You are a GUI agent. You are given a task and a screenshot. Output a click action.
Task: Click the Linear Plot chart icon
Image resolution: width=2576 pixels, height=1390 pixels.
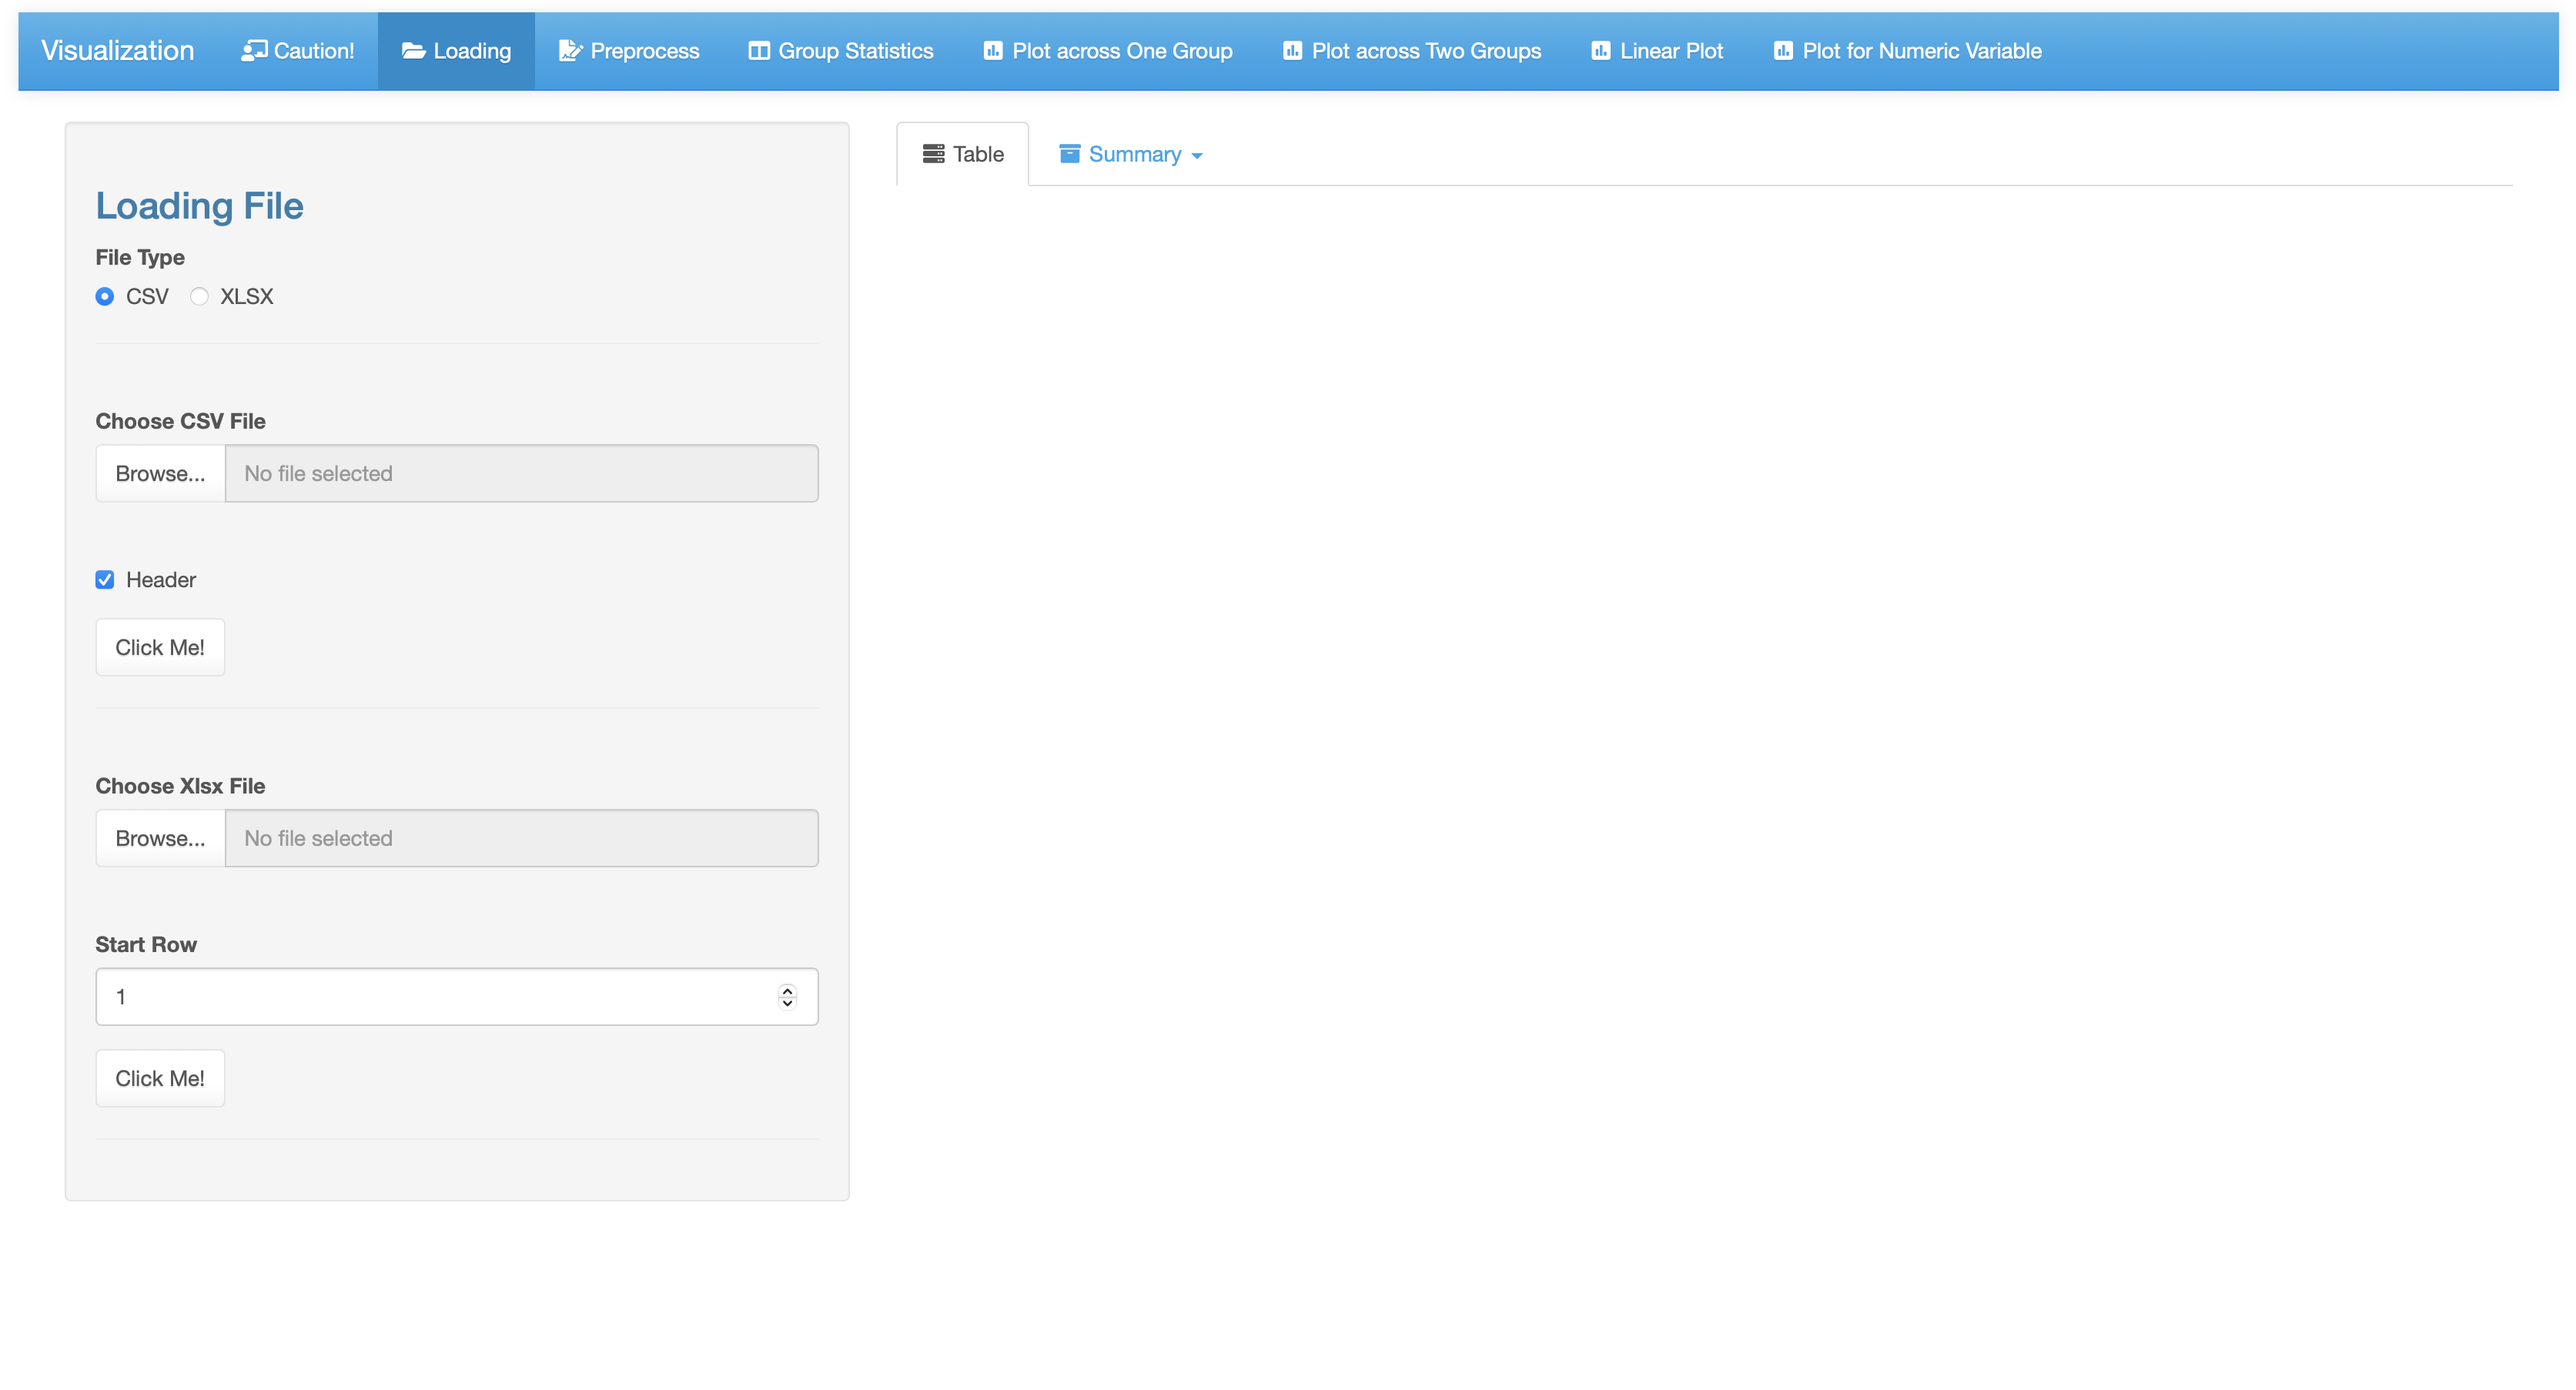1601,51
